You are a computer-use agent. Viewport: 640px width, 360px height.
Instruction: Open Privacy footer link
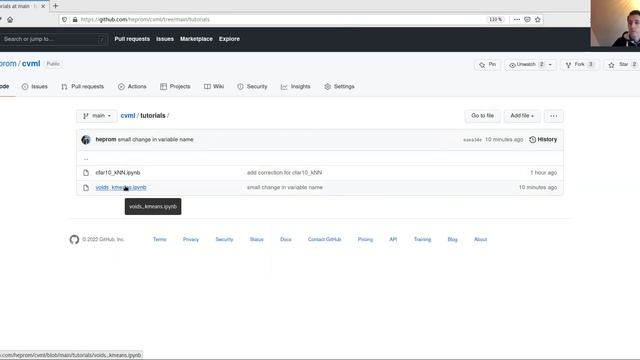[x=191, y=239]
